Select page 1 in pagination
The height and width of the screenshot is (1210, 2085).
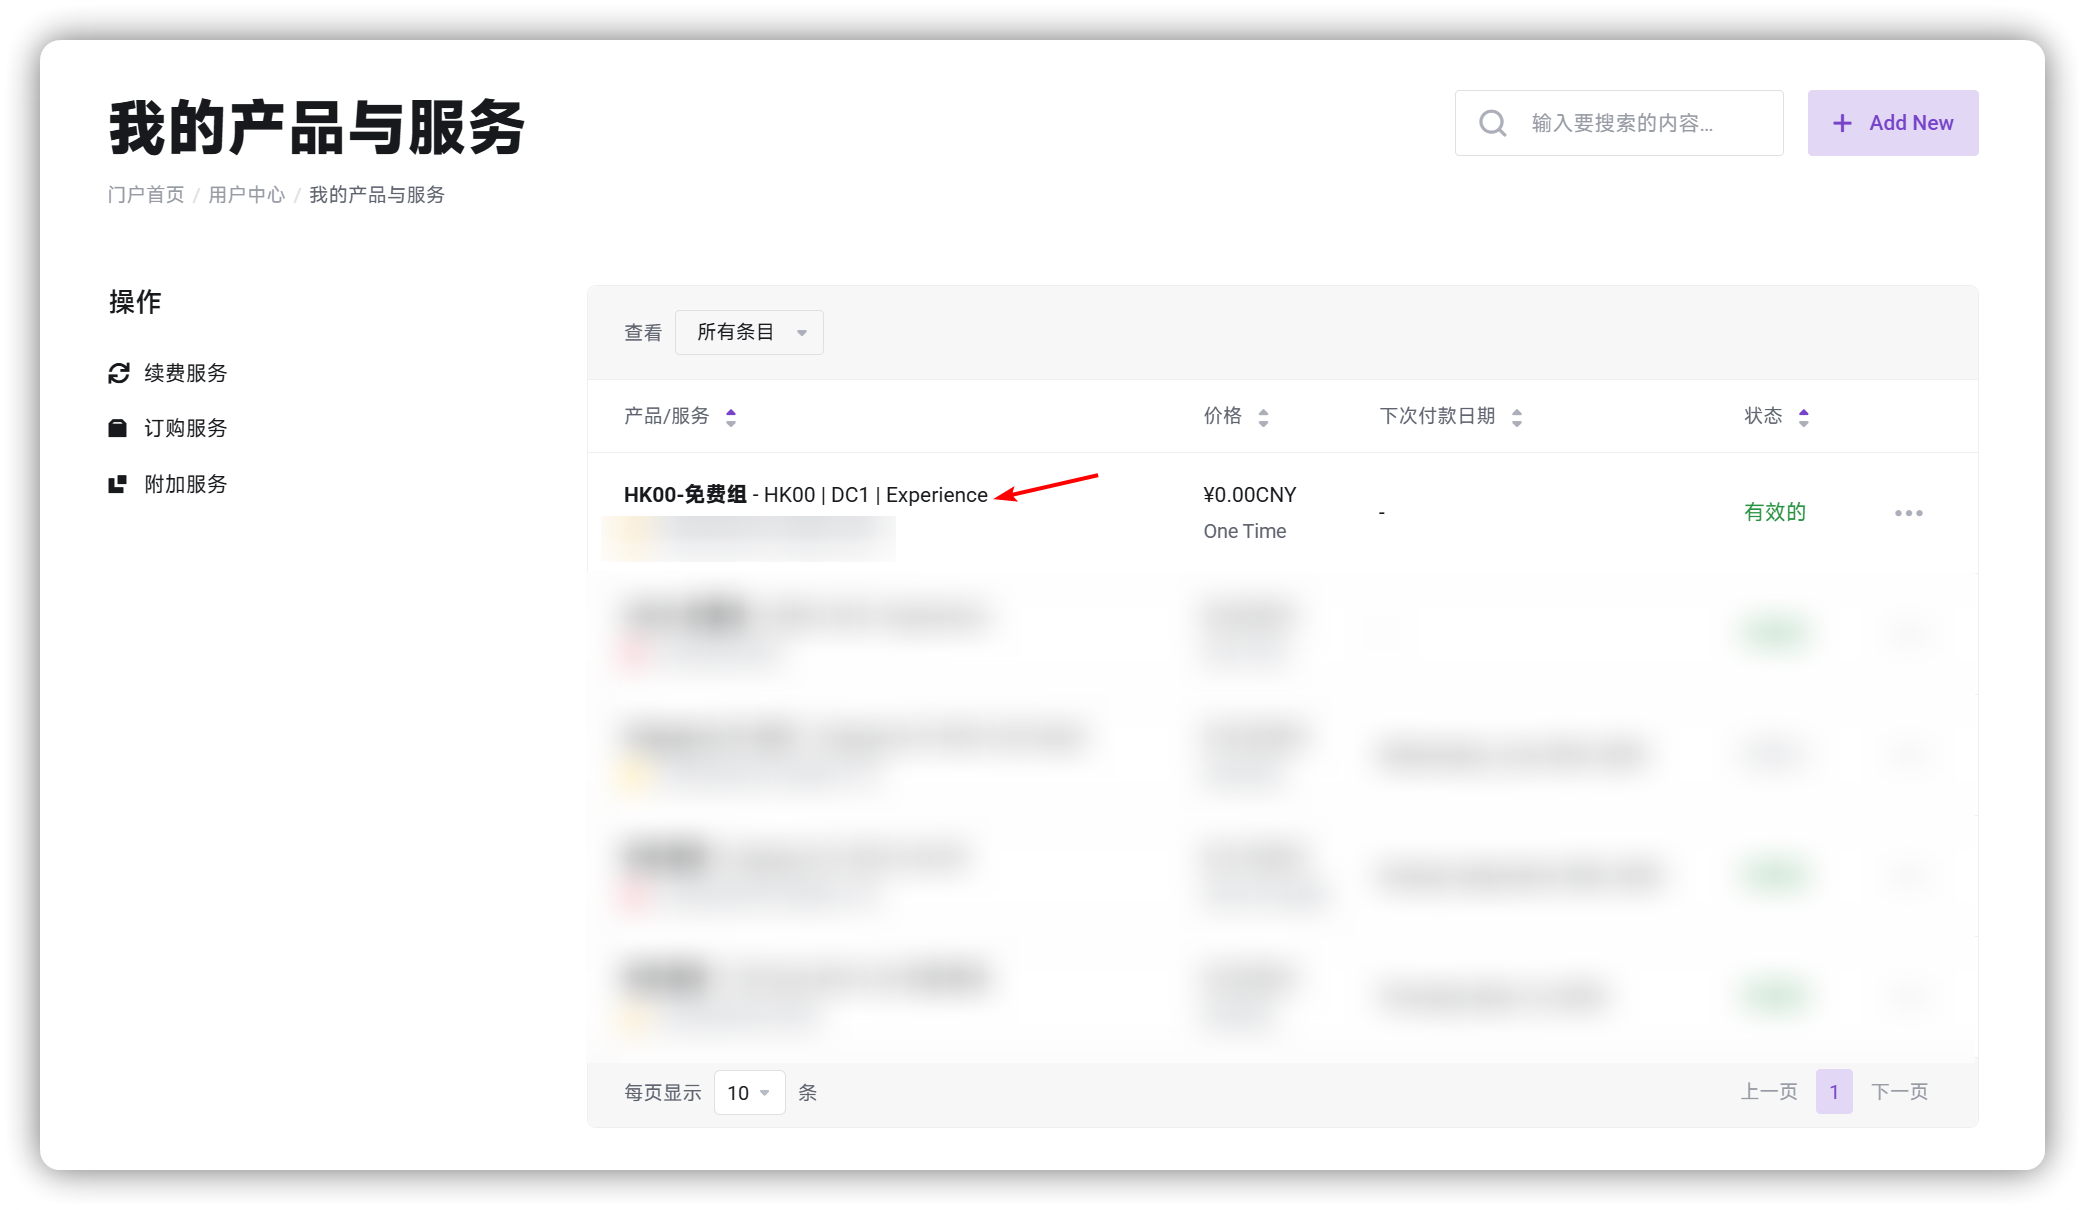coord(1834,1092)
